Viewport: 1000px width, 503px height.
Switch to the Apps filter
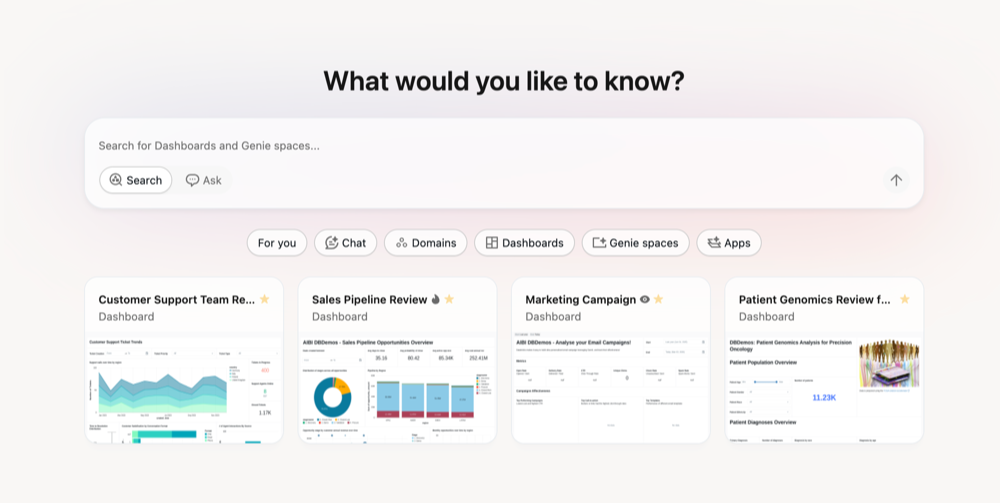coord(729,243)
